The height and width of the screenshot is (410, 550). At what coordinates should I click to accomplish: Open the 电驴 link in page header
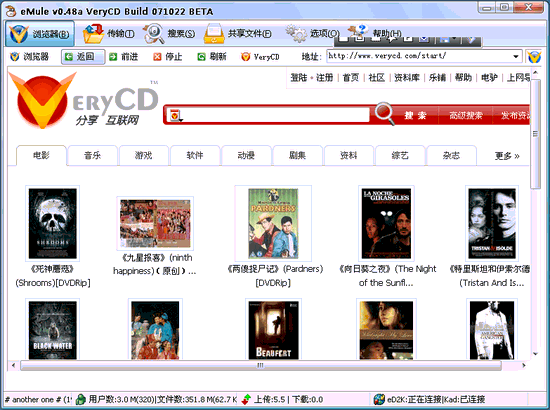click(489, 78)
